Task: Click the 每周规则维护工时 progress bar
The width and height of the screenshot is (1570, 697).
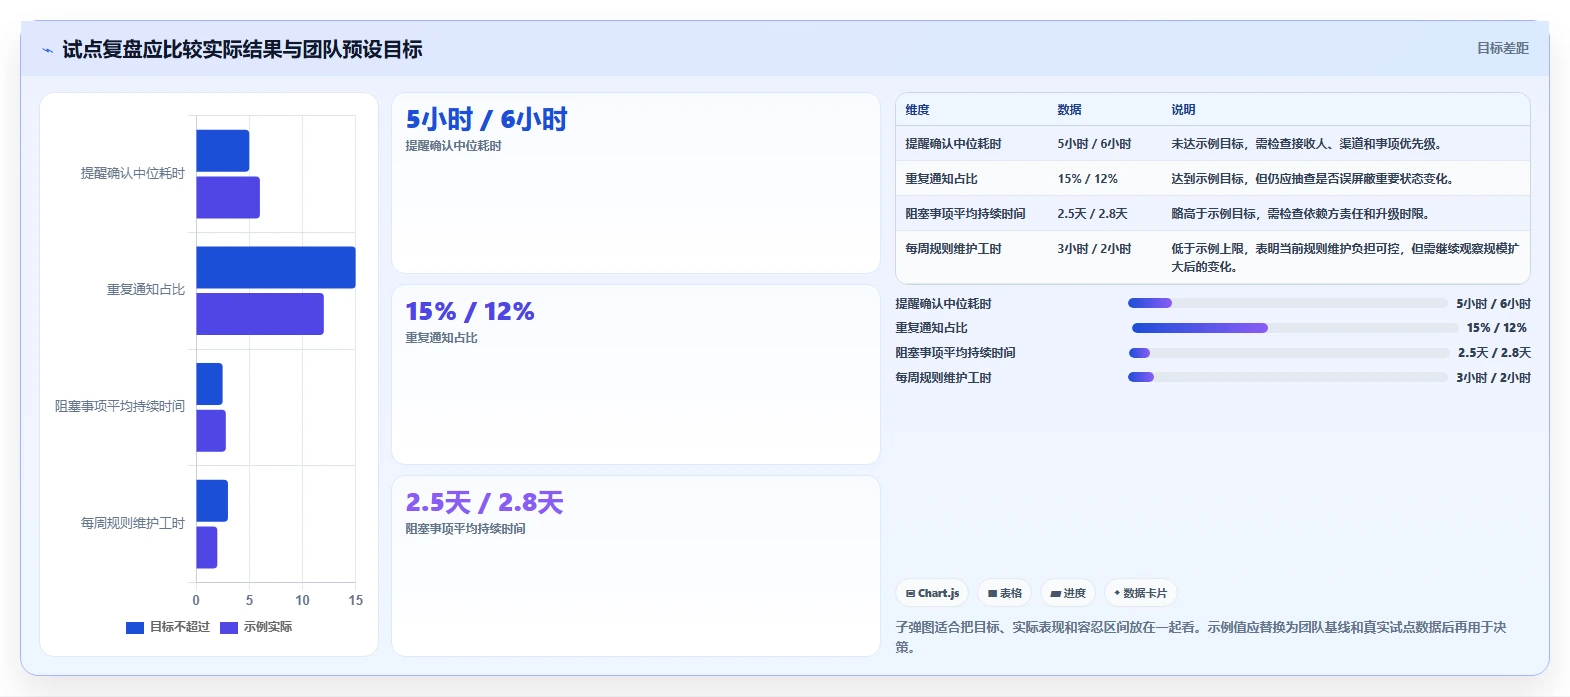Action: point(1288,377)
